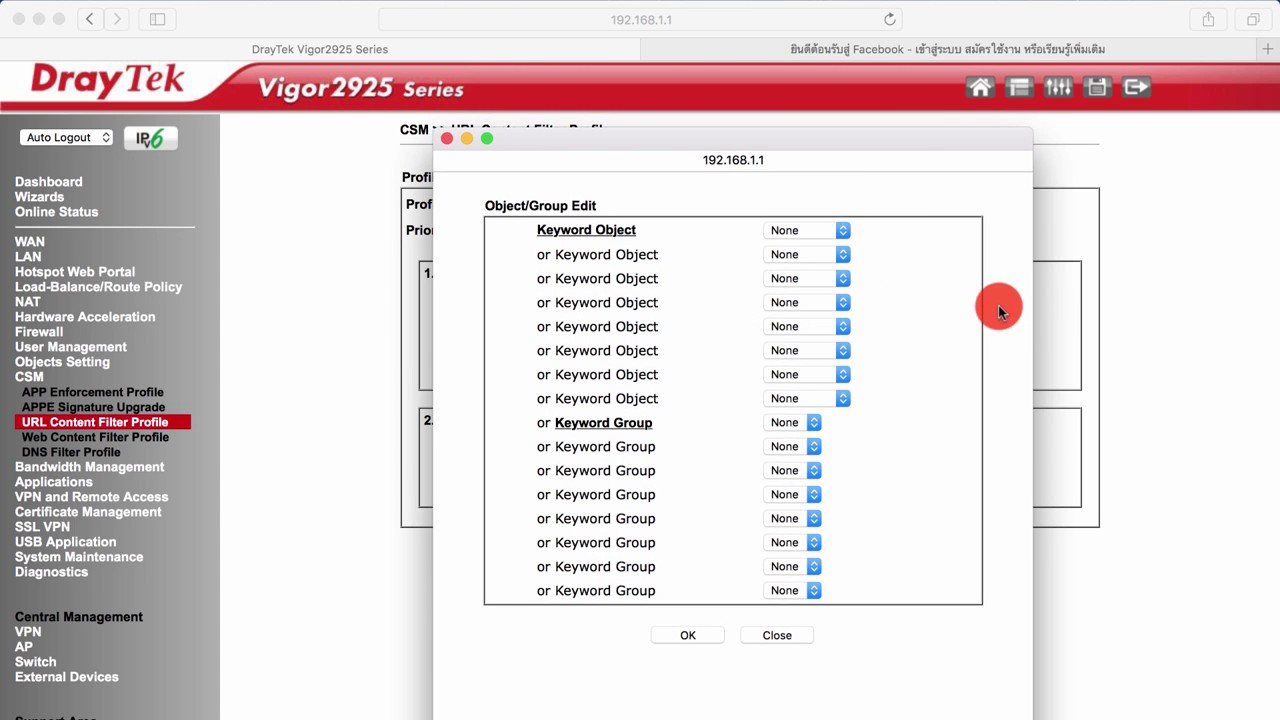
Task: Open Applications menu in sidebar
Action: (54, 482)
